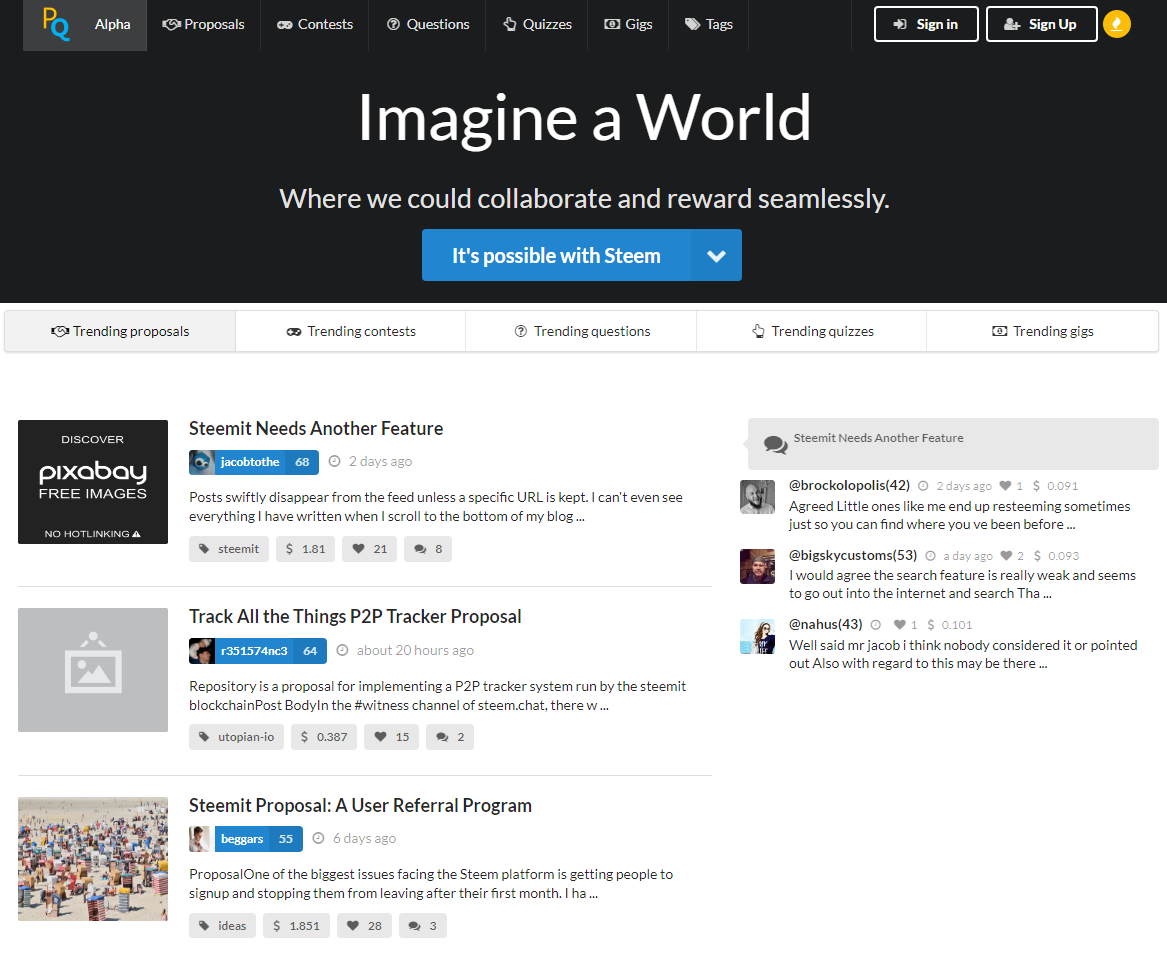This screenshot has width=1167, height=961.
Task: Click the Sign in button
Action: click(926, 24)
